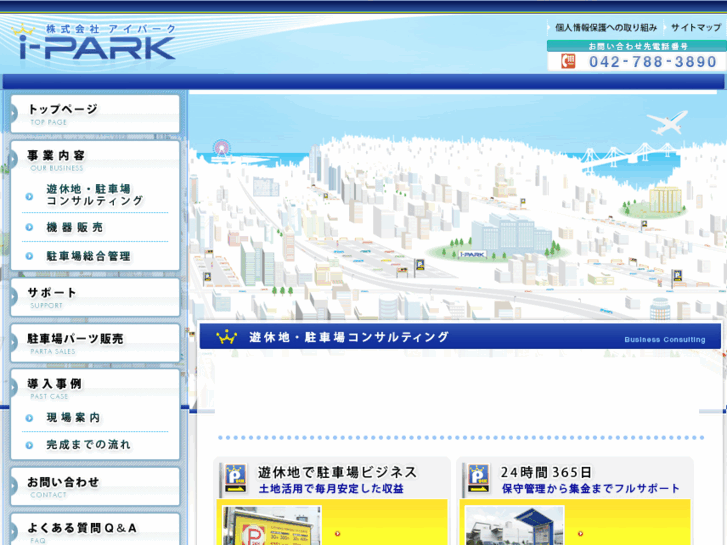The image size is (727, 545).
Task: Click the airplane in the illustration
Action: (668, 122)
